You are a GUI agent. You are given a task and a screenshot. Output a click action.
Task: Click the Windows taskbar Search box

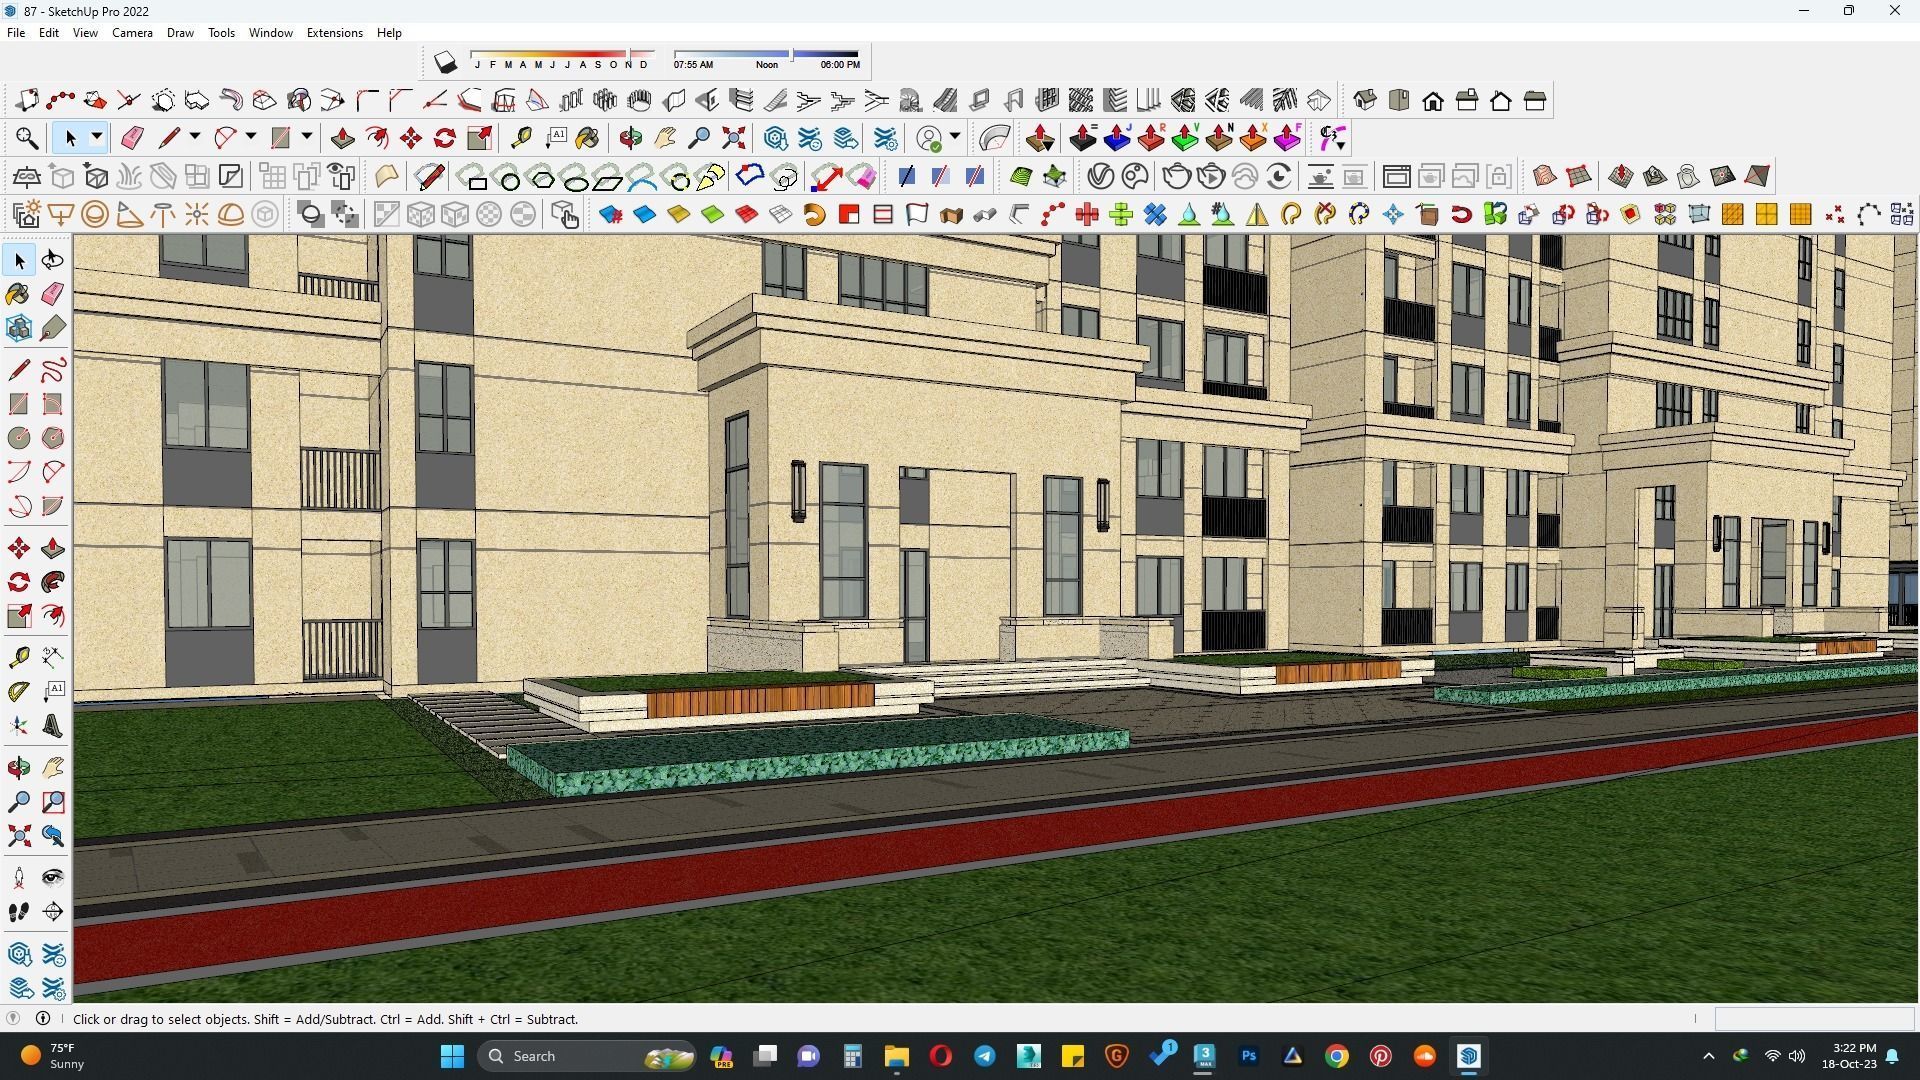(586, 1056)
